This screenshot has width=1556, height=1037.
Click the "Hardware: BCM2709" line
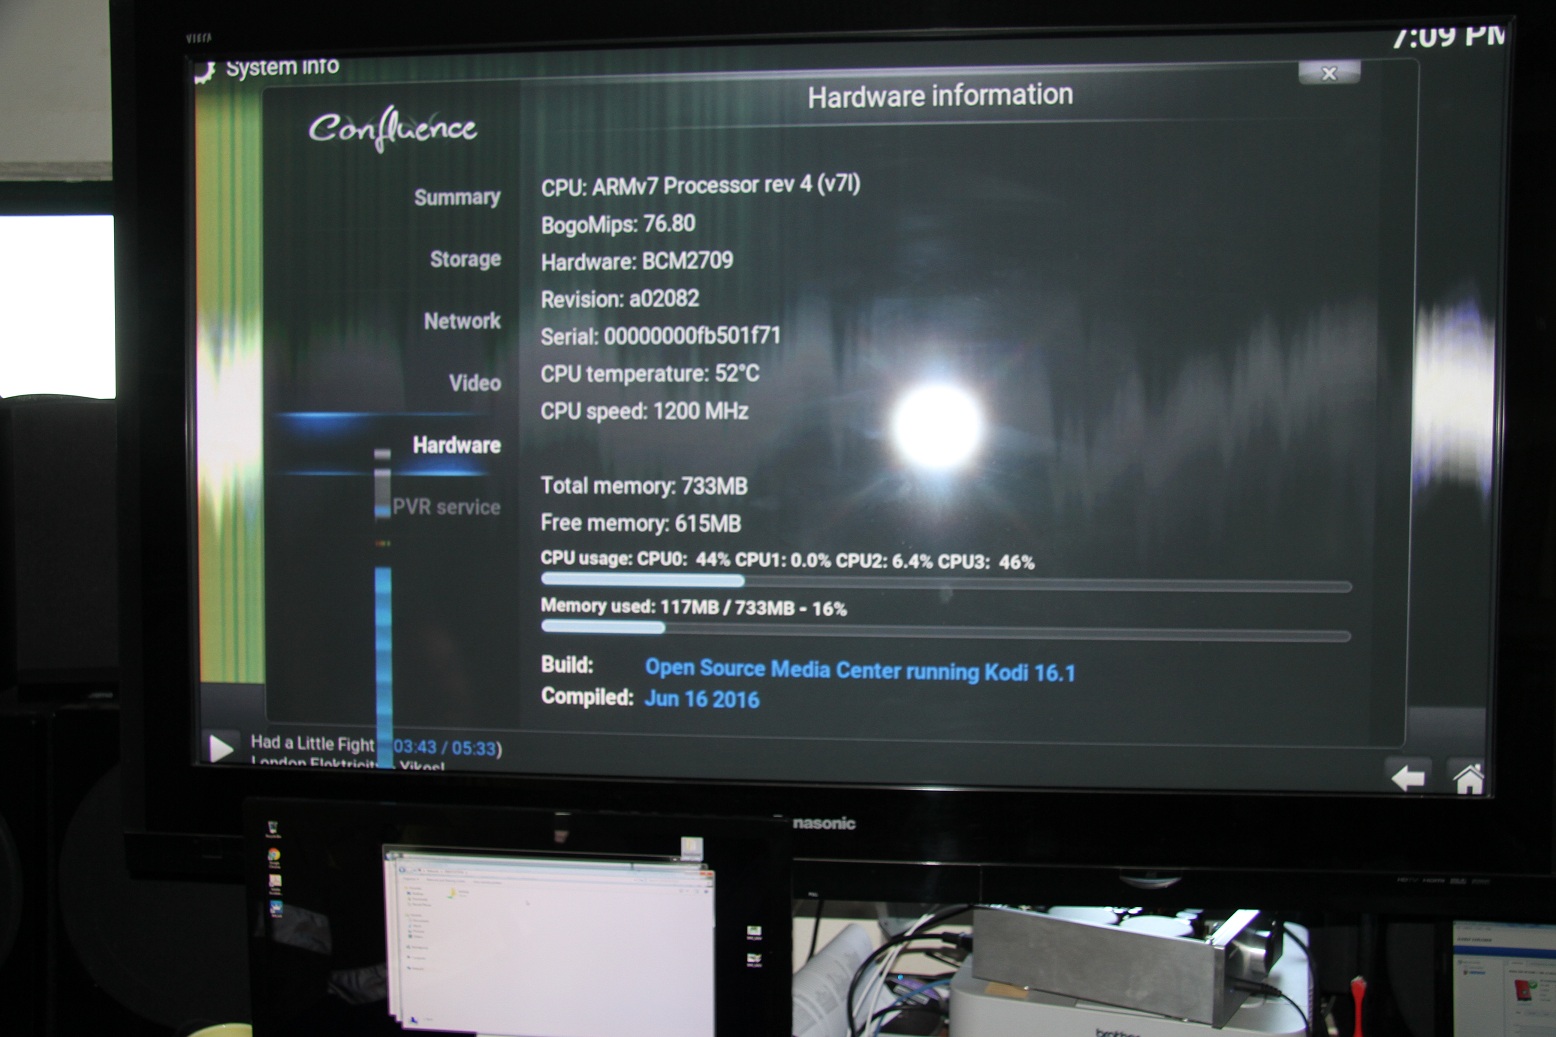[x=637, y=262]
